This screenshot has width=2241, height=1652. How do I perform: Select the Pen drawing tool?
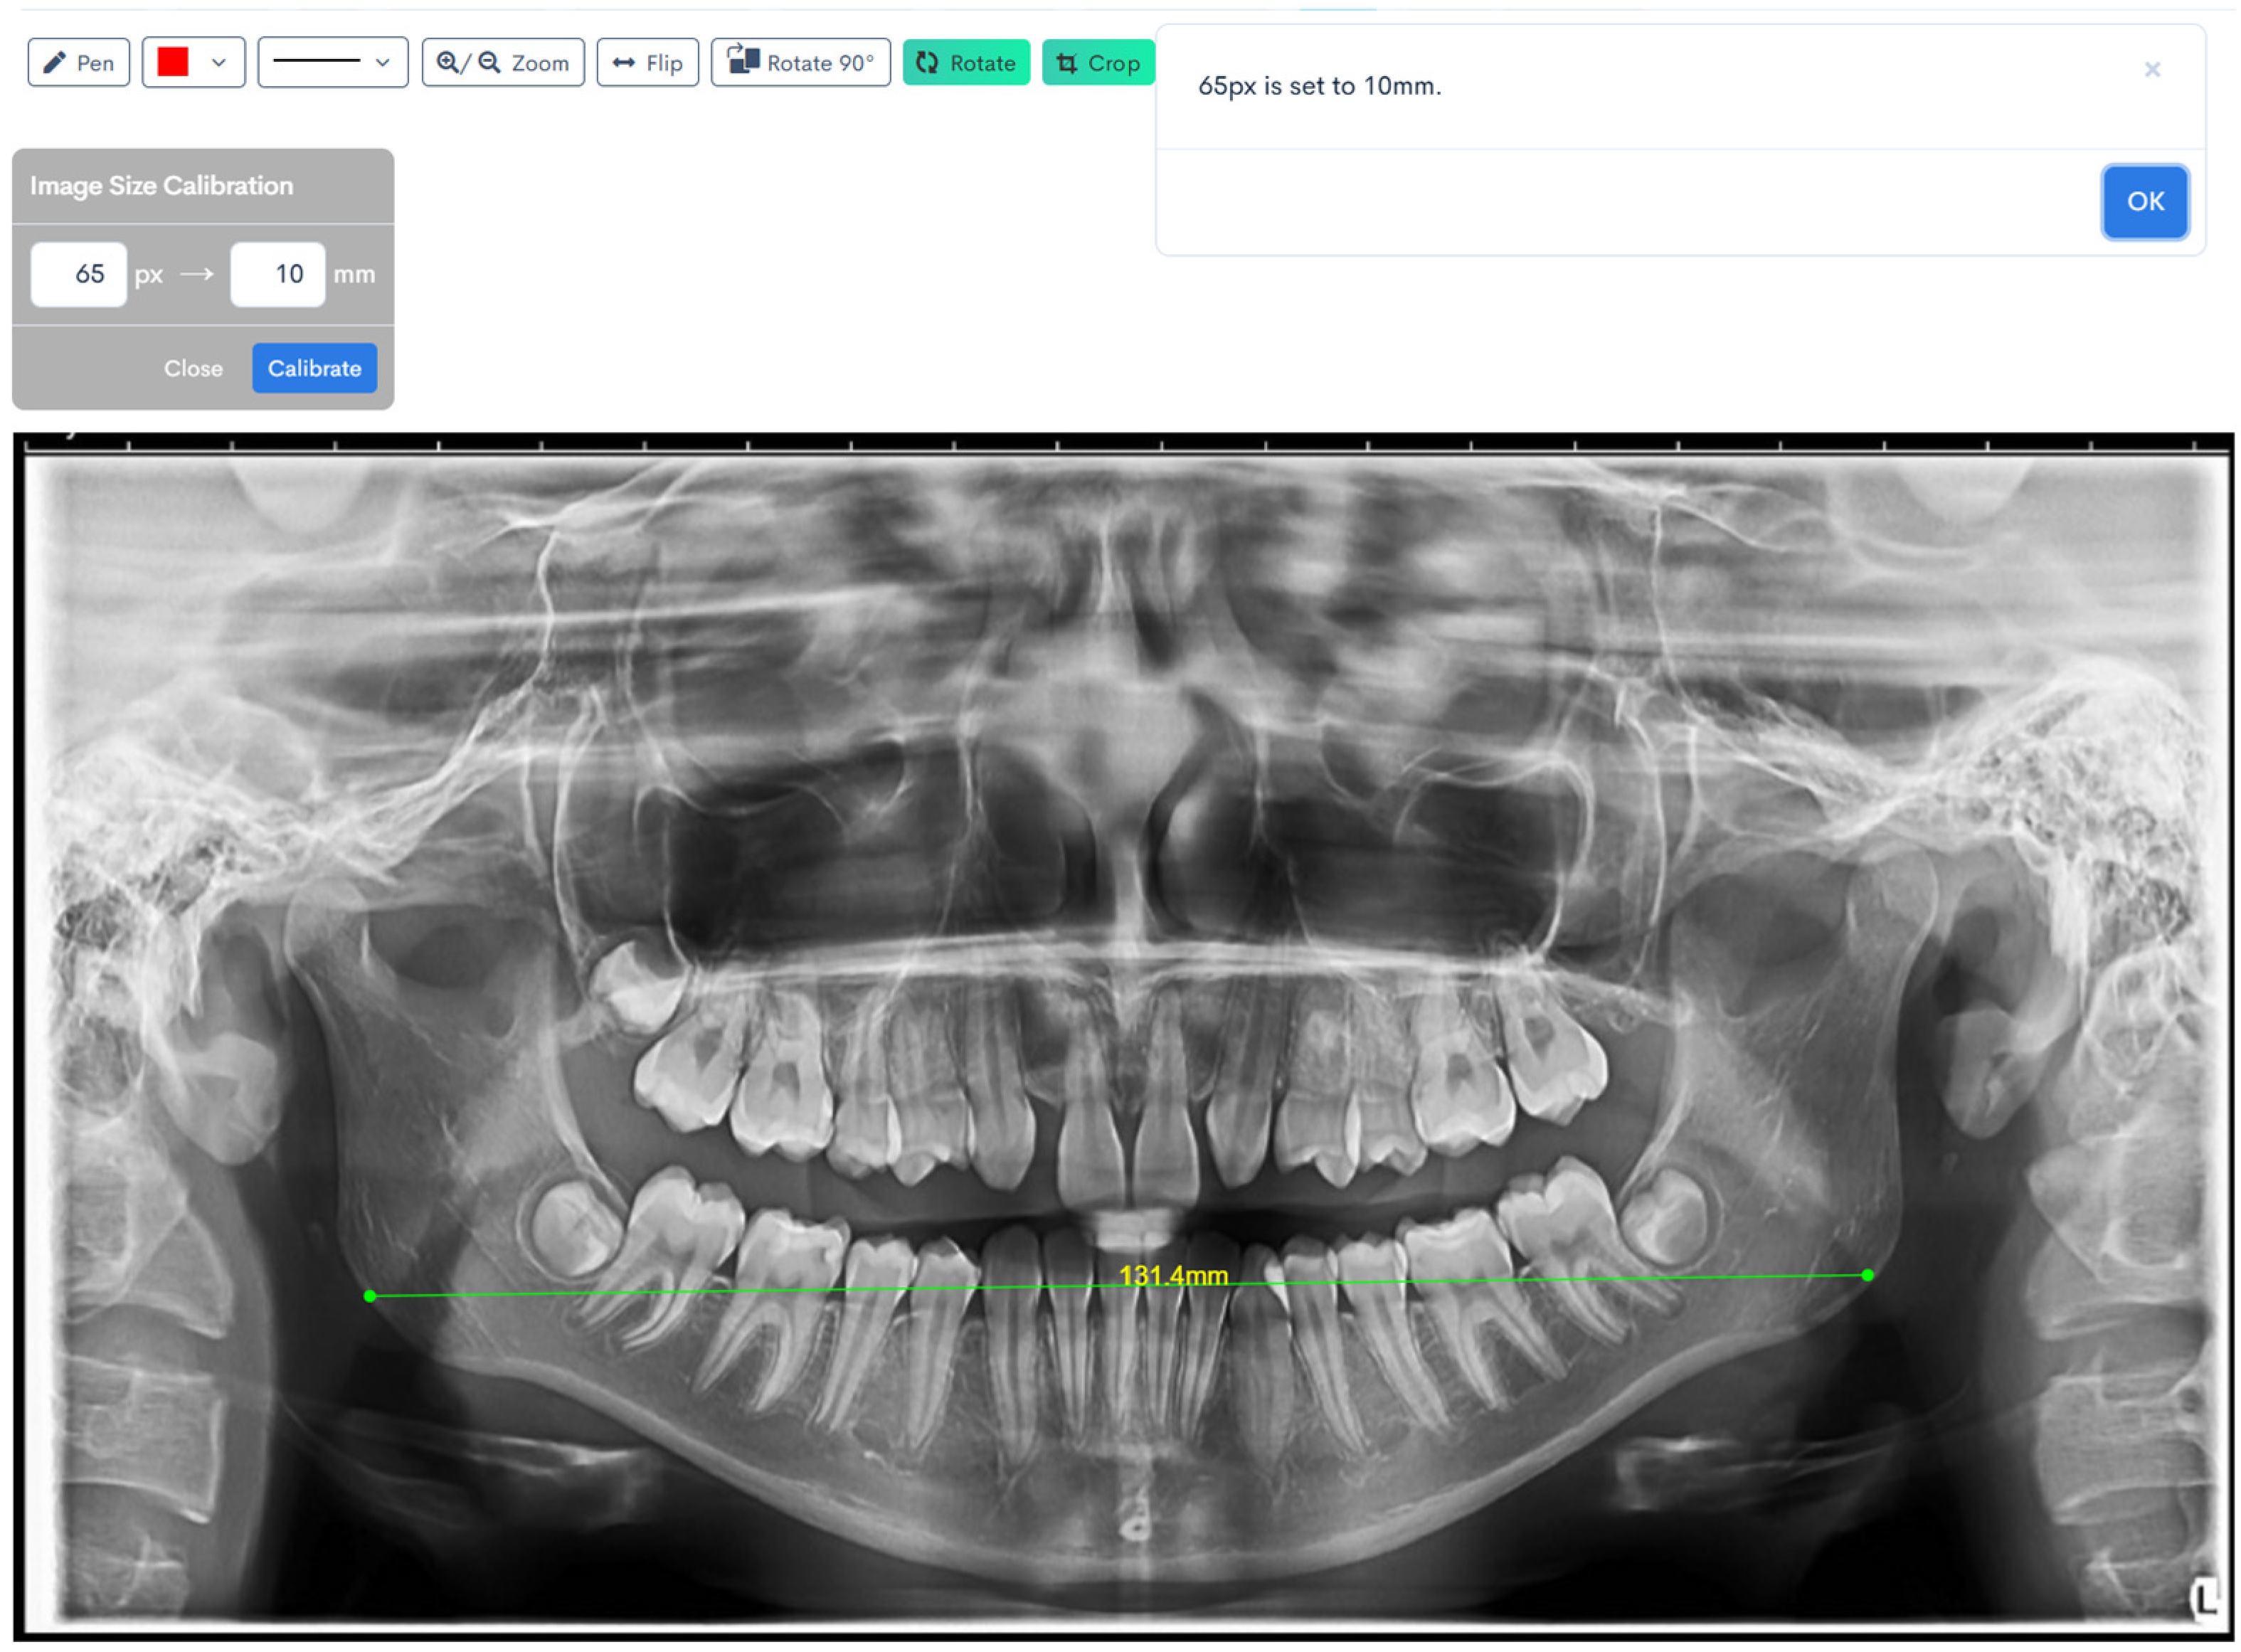pos(78,63)
